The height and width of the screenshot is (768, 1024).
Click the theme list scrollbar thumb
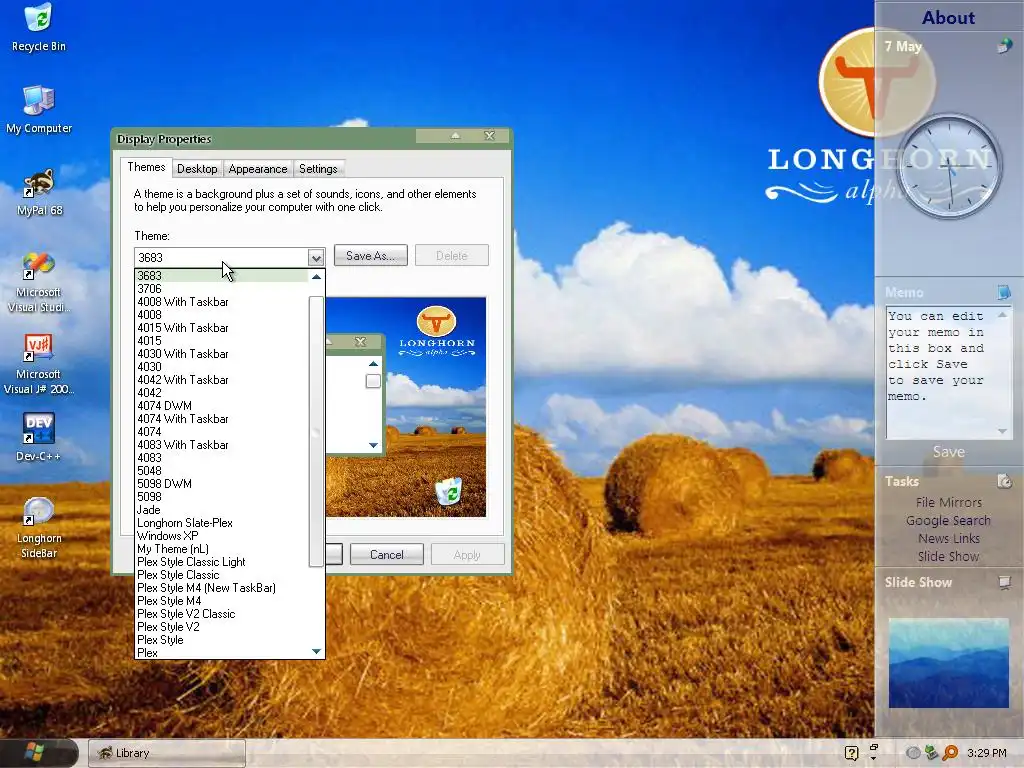(316, 431)
